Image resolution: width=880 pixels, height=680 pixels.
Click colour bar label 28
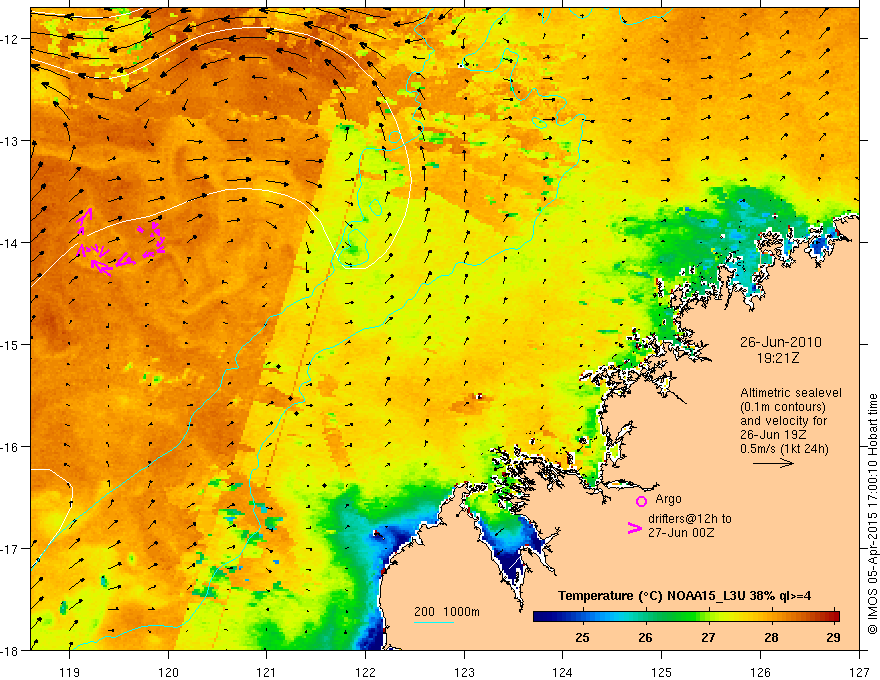(771, 637)
